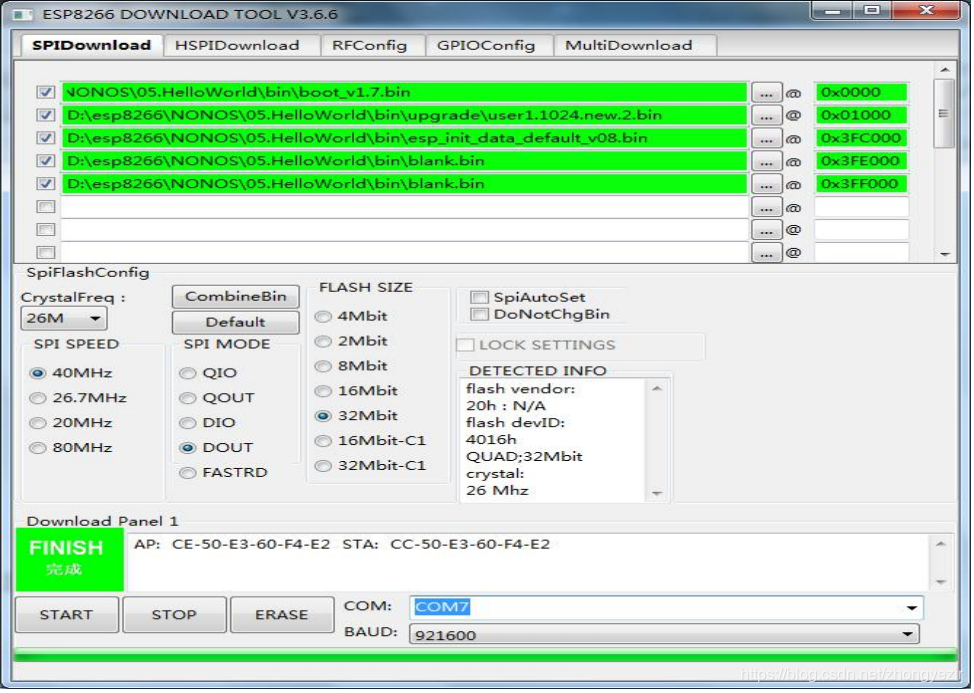The height and width of the screenshot is (693, 974).
Task: Click START to begin flashing
Action: (66, 616)
